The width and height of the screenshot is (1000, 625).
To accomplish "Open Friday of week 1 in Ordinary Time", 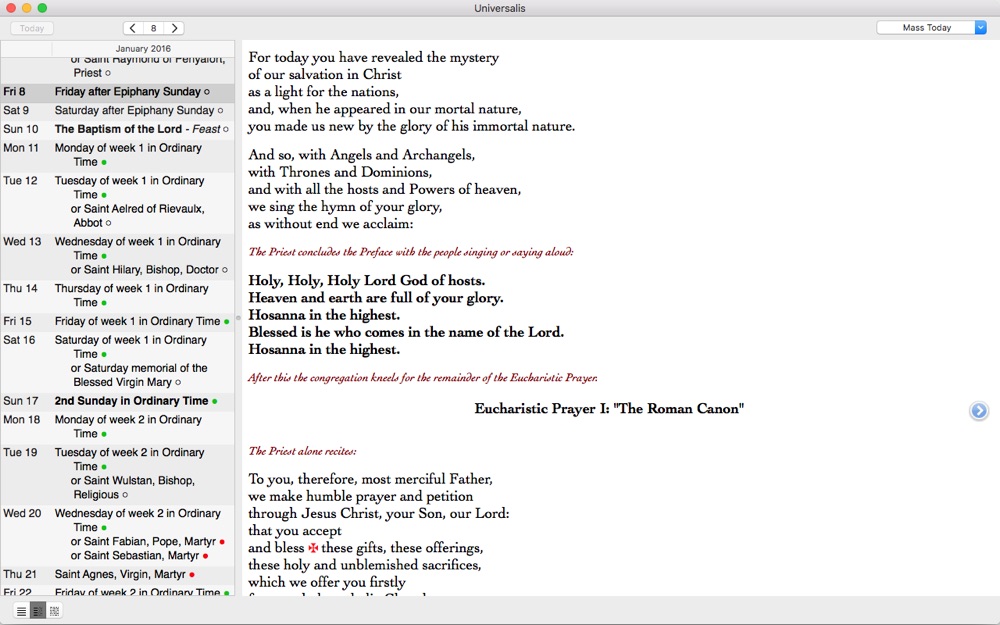I will tap(137, 321).
